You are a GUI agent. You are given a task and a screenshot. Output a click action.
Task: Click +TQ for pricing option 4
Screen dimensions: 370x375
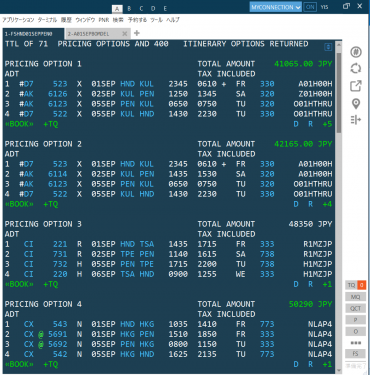coord(51,364)
